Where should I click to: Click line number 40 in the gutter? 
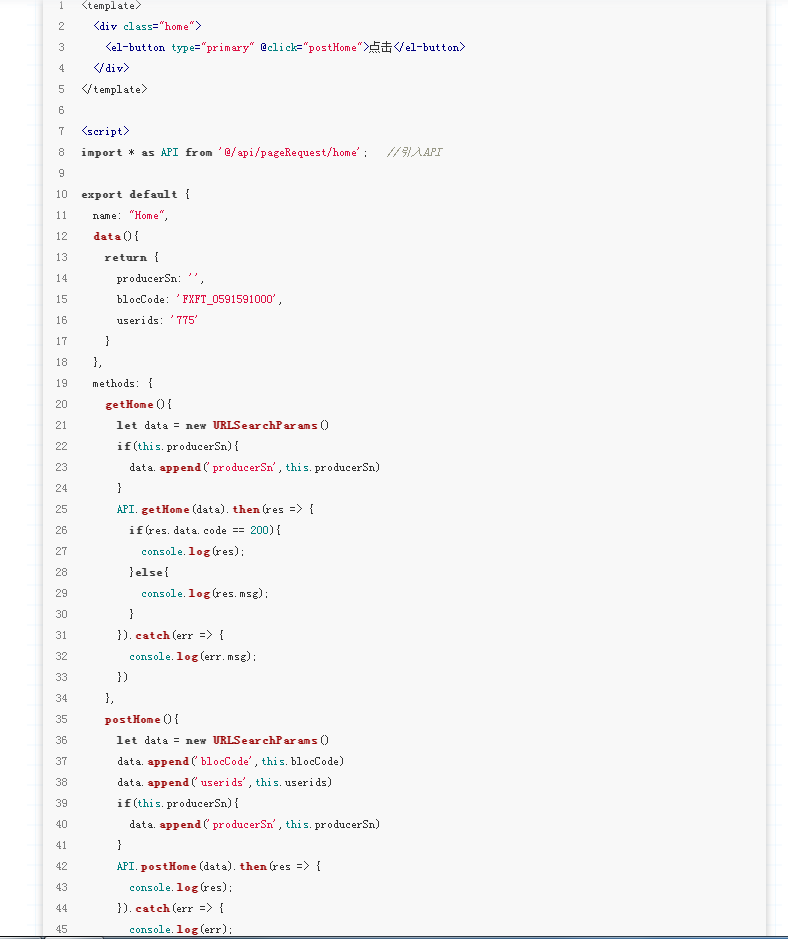pos(62,824)
